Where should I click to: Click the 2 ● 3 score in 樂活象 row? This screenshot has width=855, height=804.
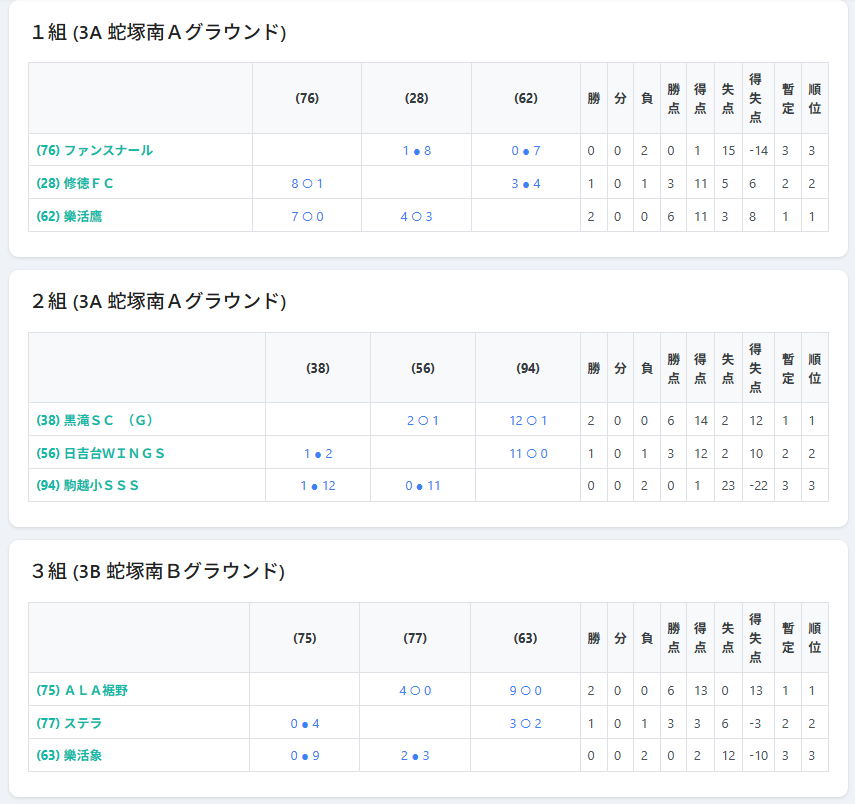click(x=415, y=756)
